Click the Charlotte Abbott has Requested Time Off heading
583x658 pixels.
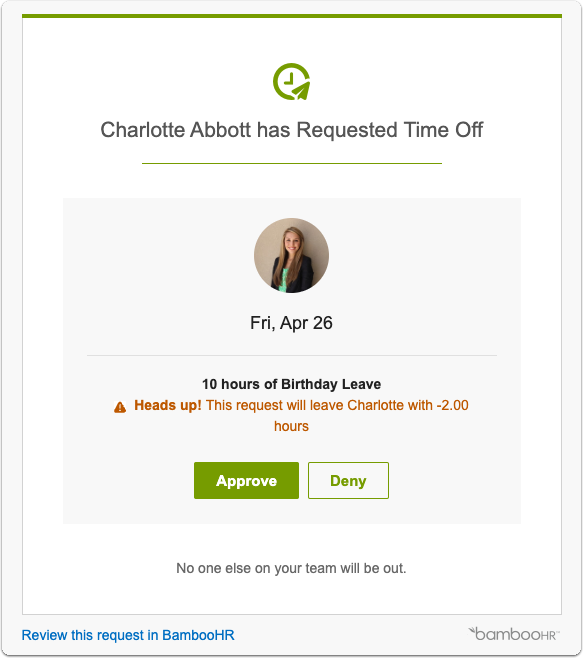[291, 130]
